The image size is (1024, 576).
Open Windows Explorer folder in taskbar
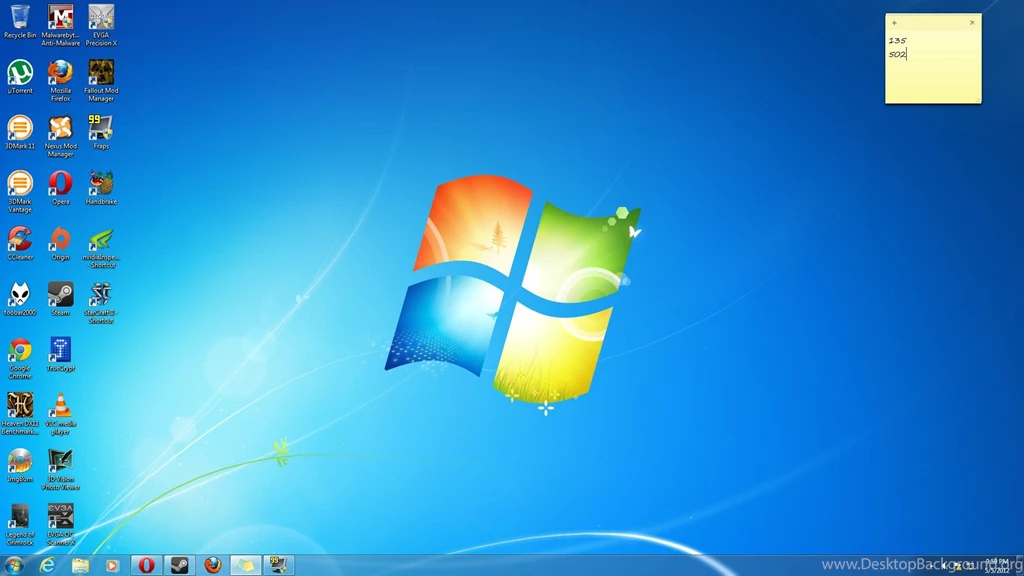click(x=80, y=565)
